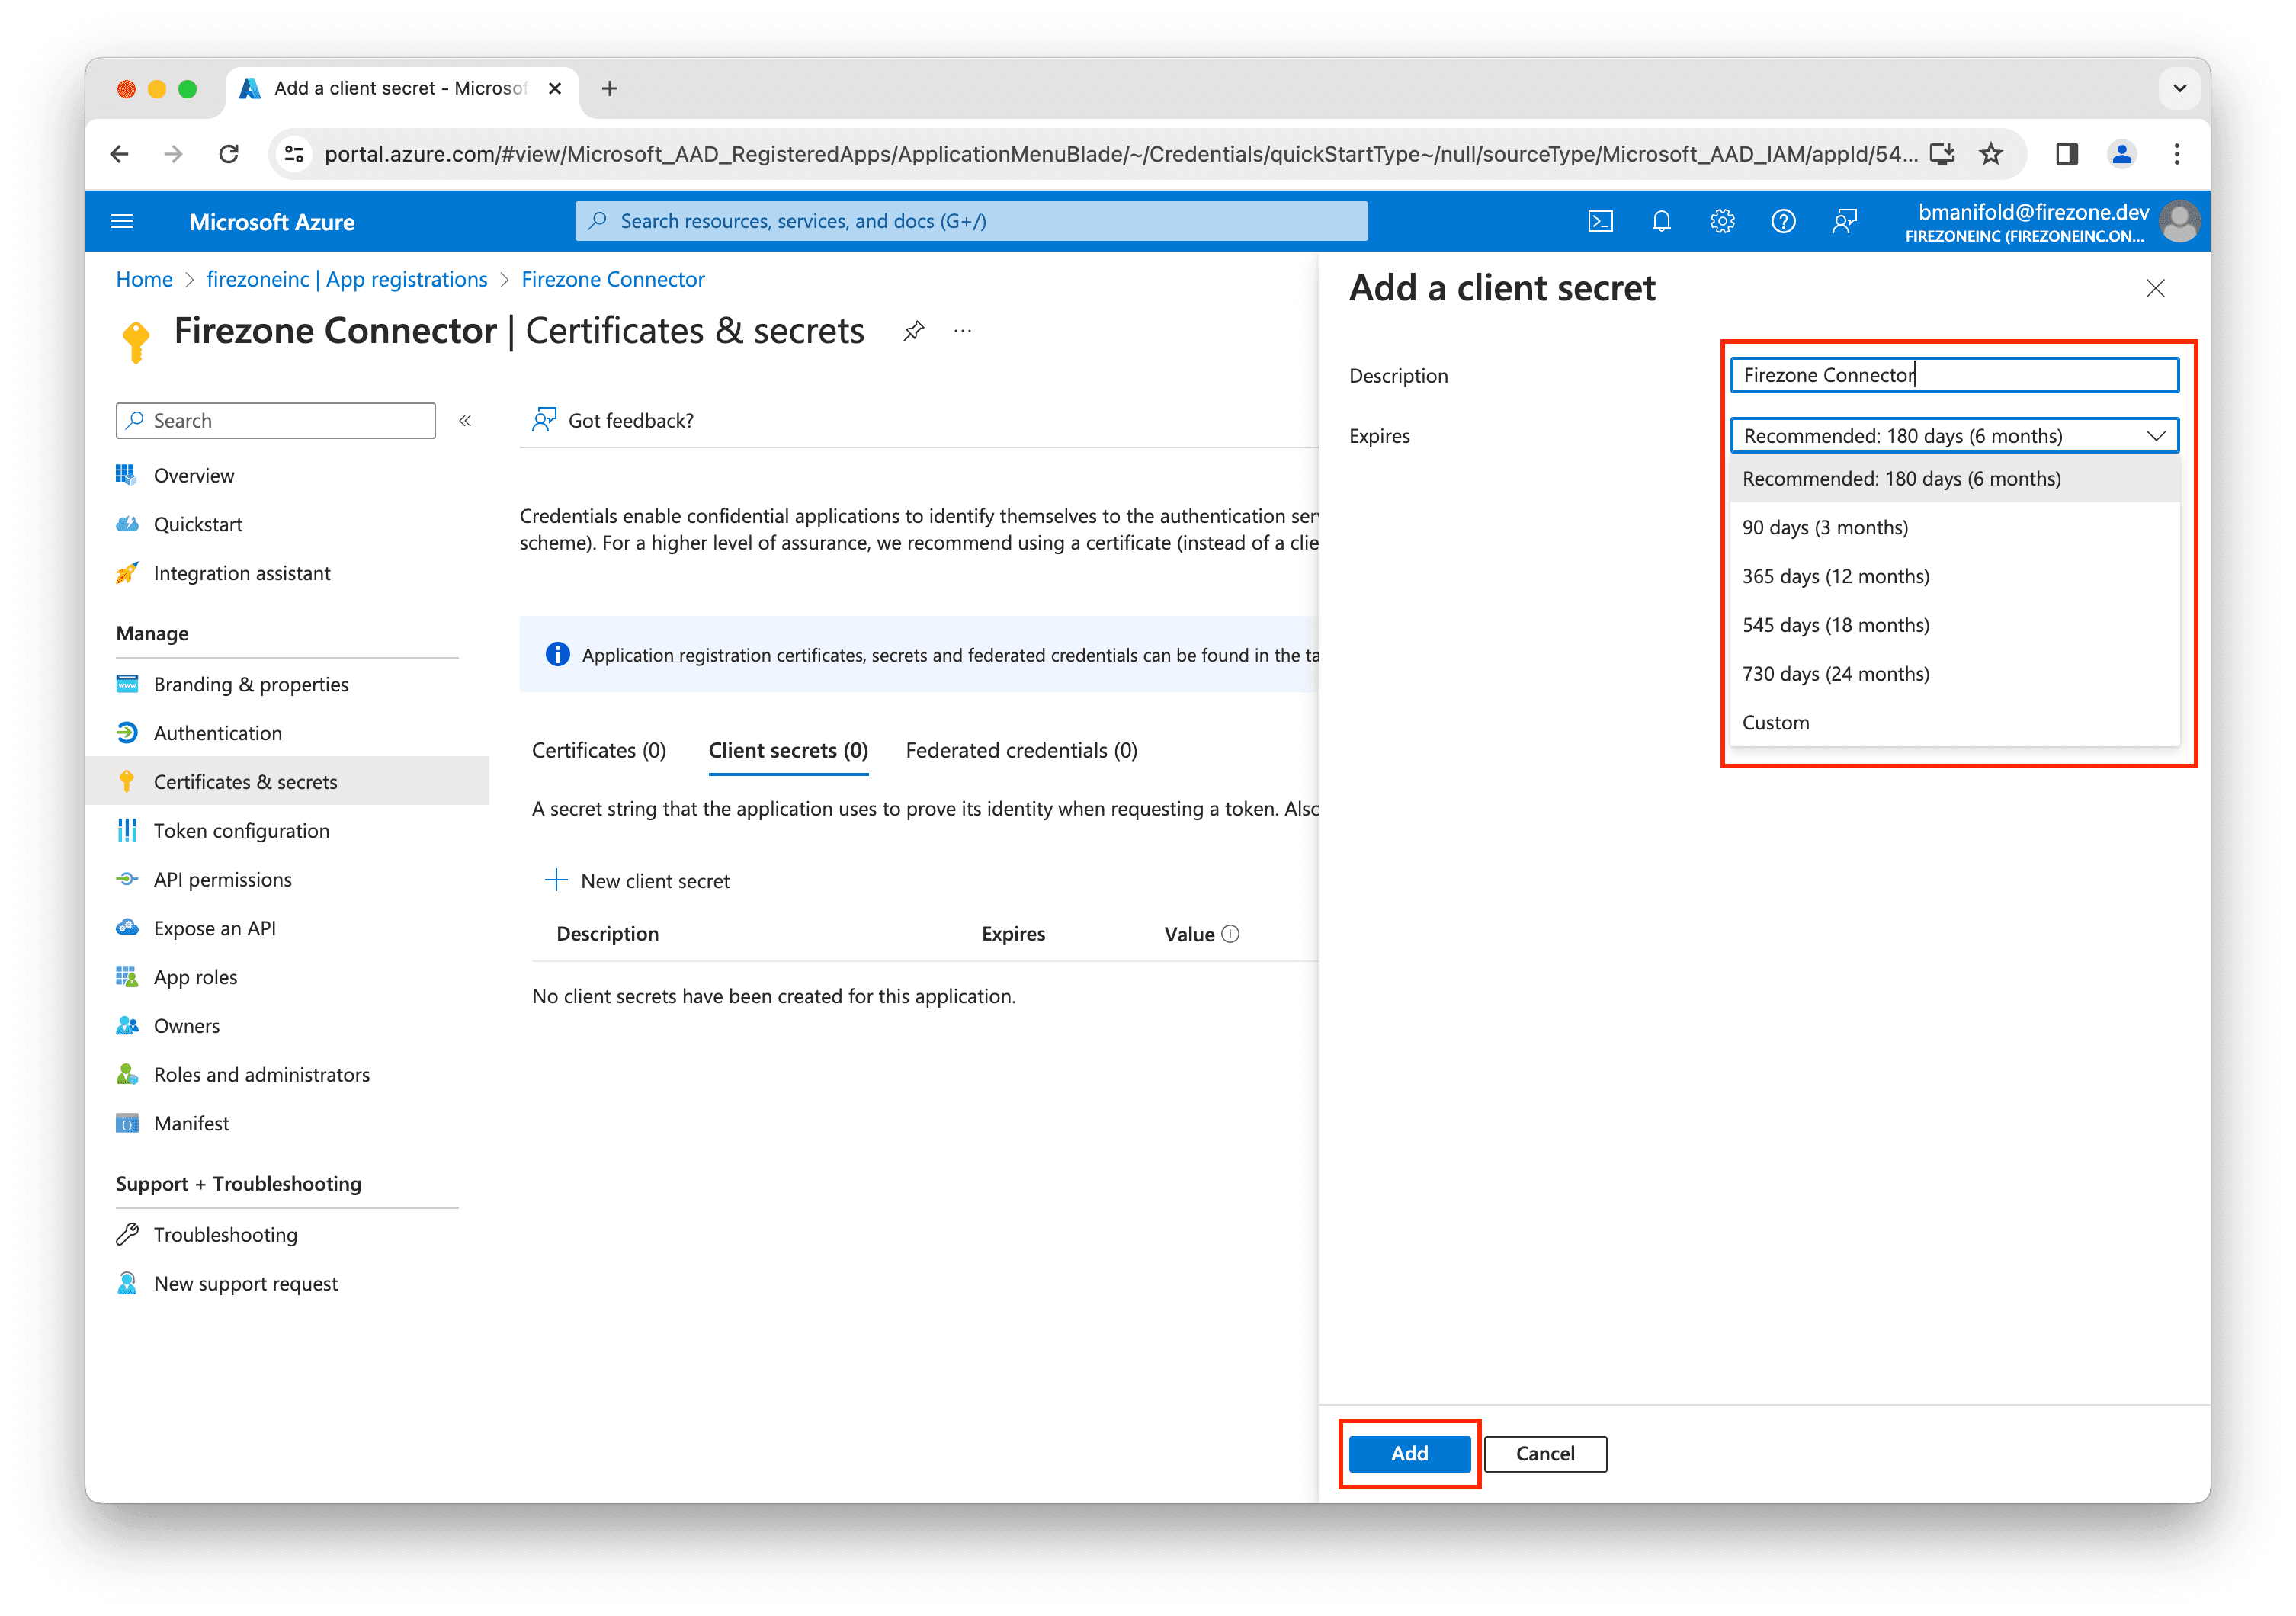Screen dimensions: 2296x1616
Task: Switch to the Certificates (0) tab
Action: click(x=598, y=751)
